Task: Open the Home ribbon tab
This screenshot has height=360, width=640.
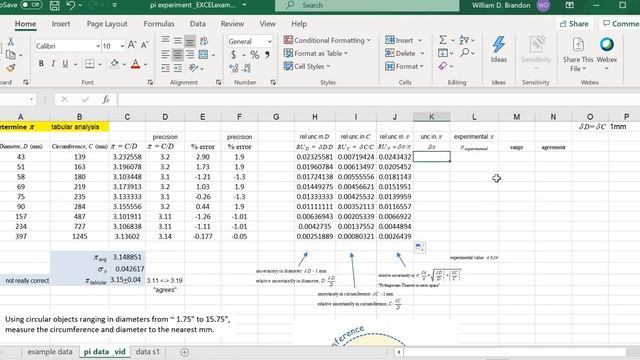Action: (25, 24)
